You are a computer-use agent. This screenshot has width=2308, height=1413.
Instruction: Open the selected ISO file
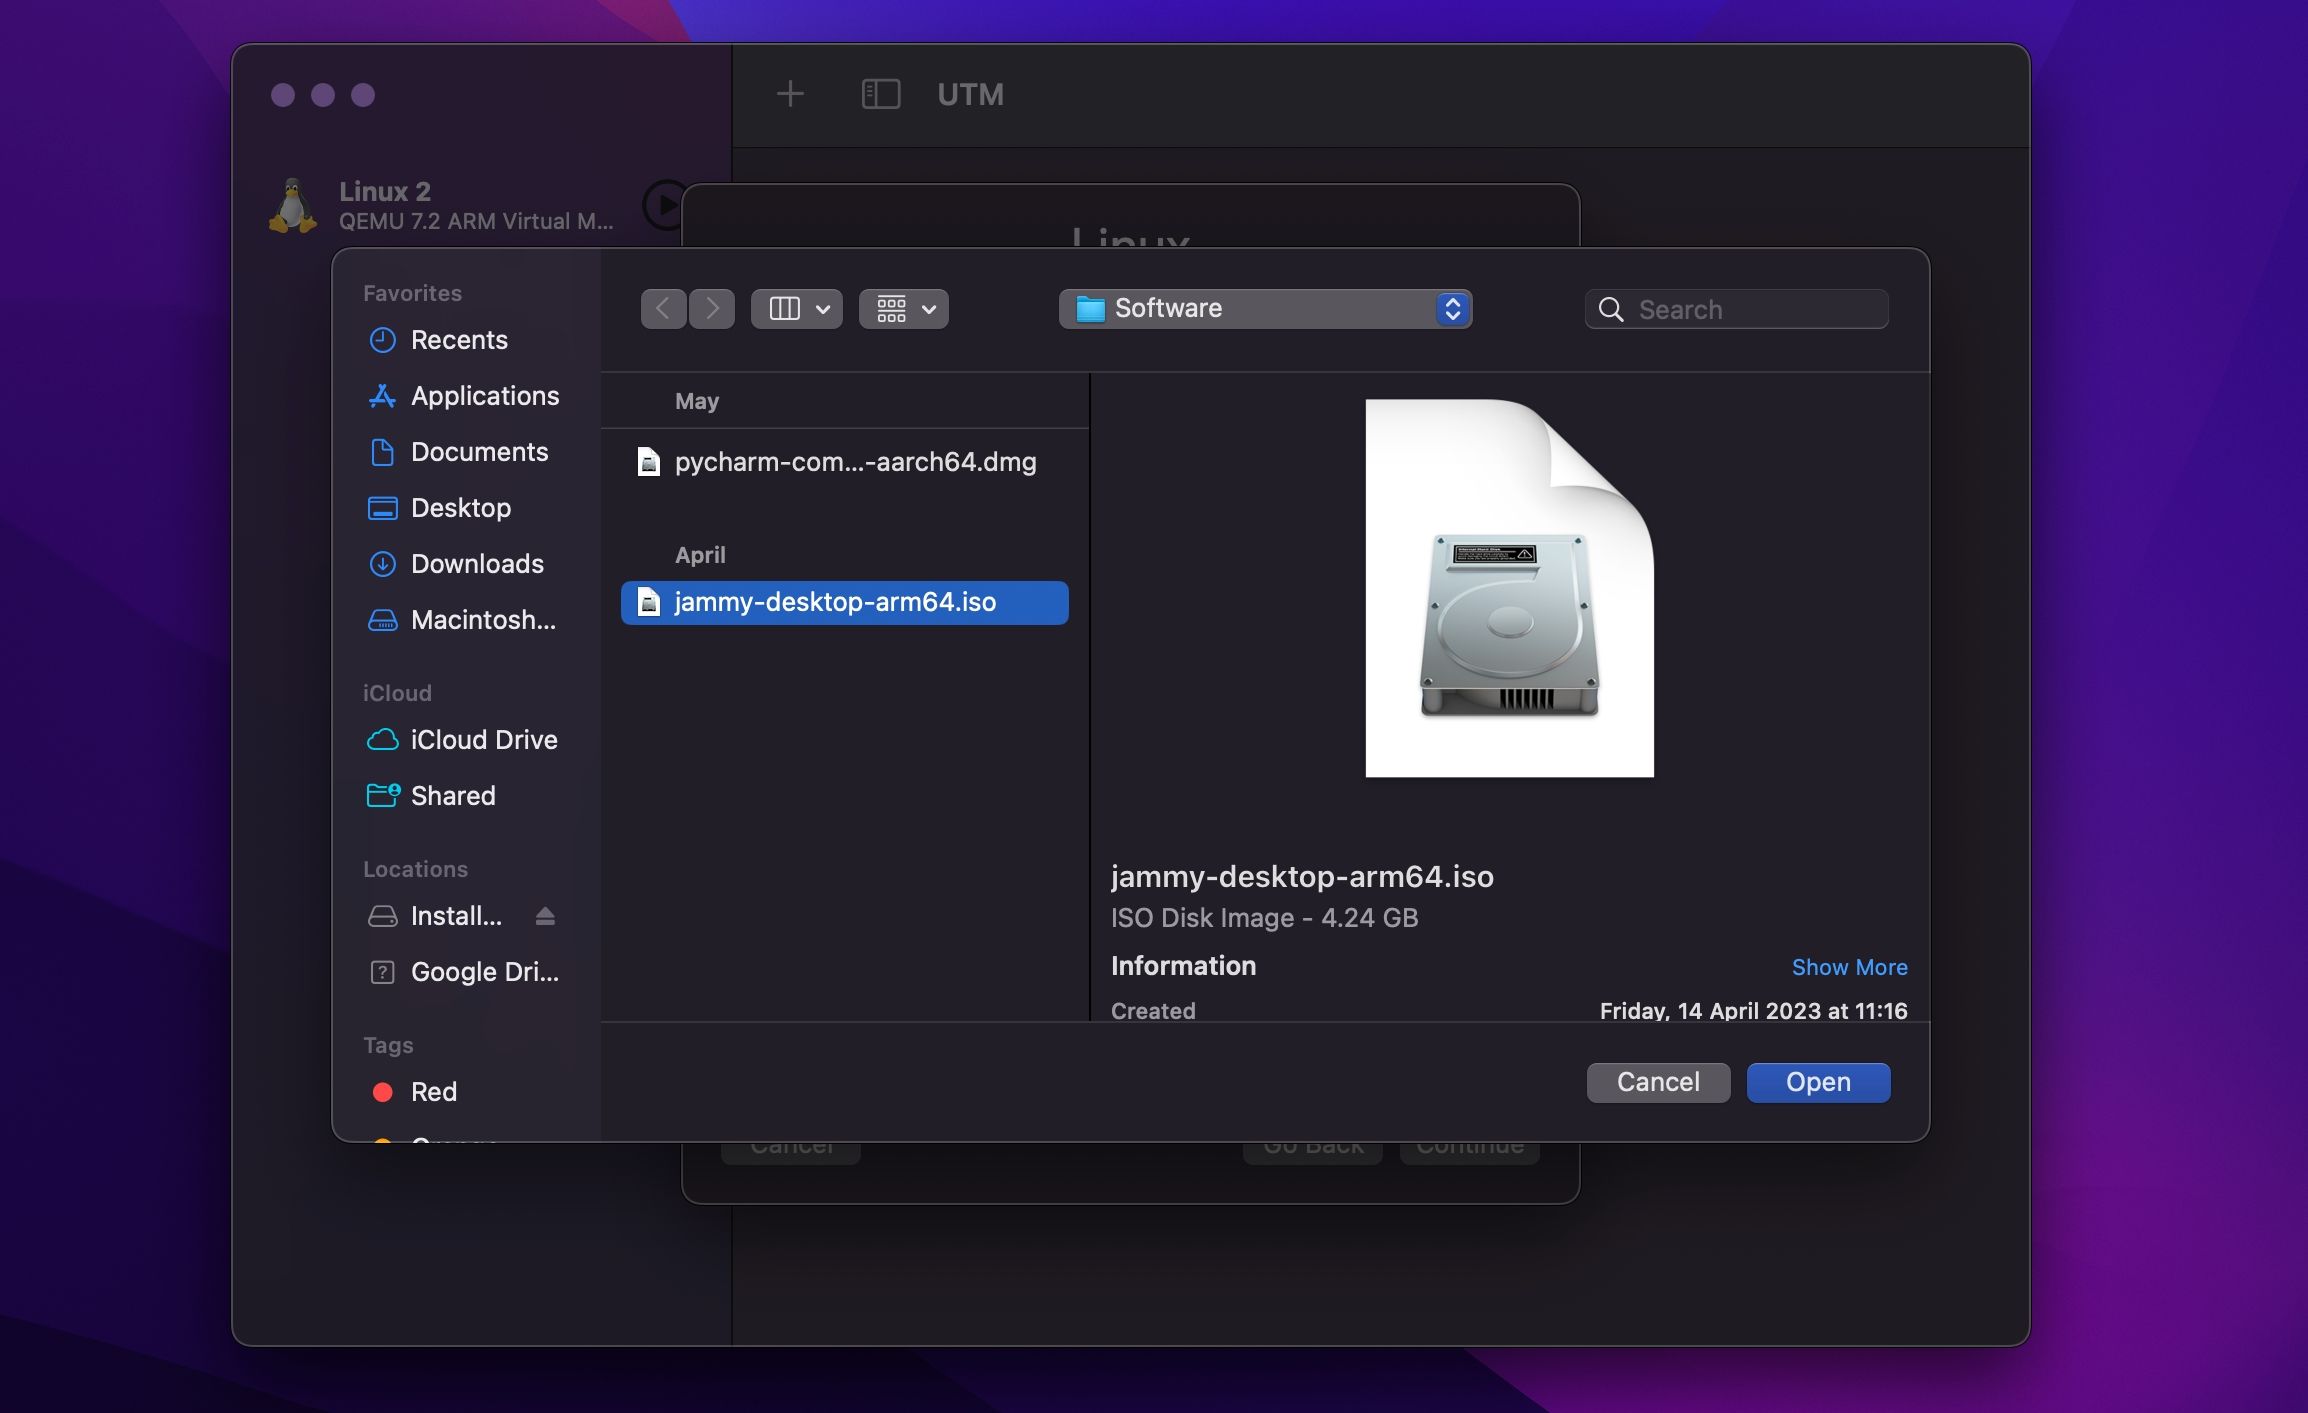(1817, 1082)
